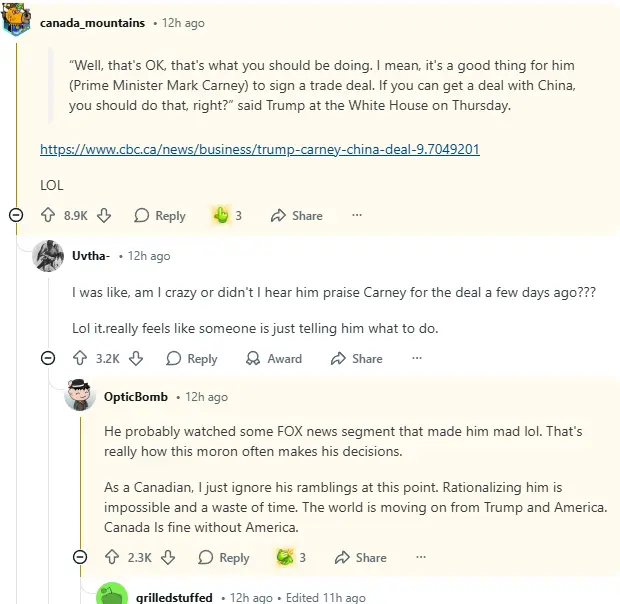Upvote OpticBomb's comment
The image size is (620, 604).
click(x=112, y=557)
